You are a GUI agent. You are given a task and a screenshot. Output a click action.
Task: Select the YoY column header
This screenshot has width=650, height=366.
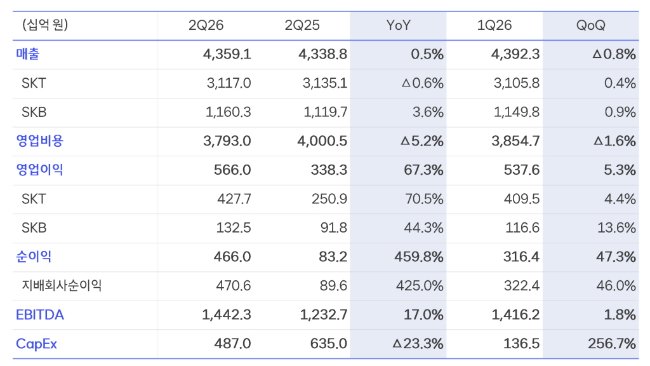tap(398, 26)
